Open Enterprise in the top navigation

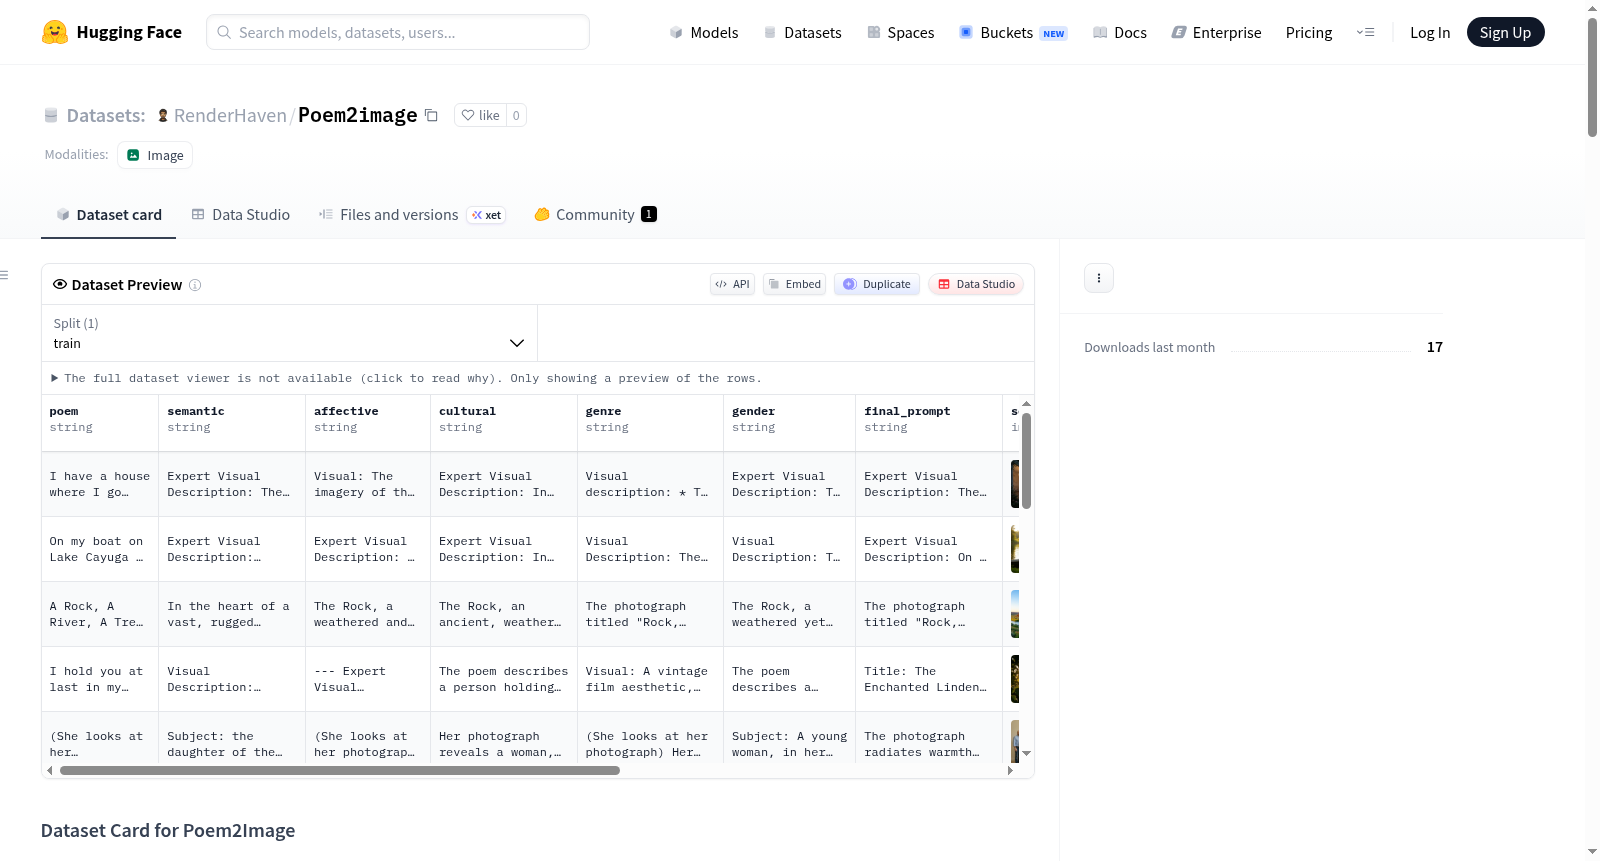1216,32
